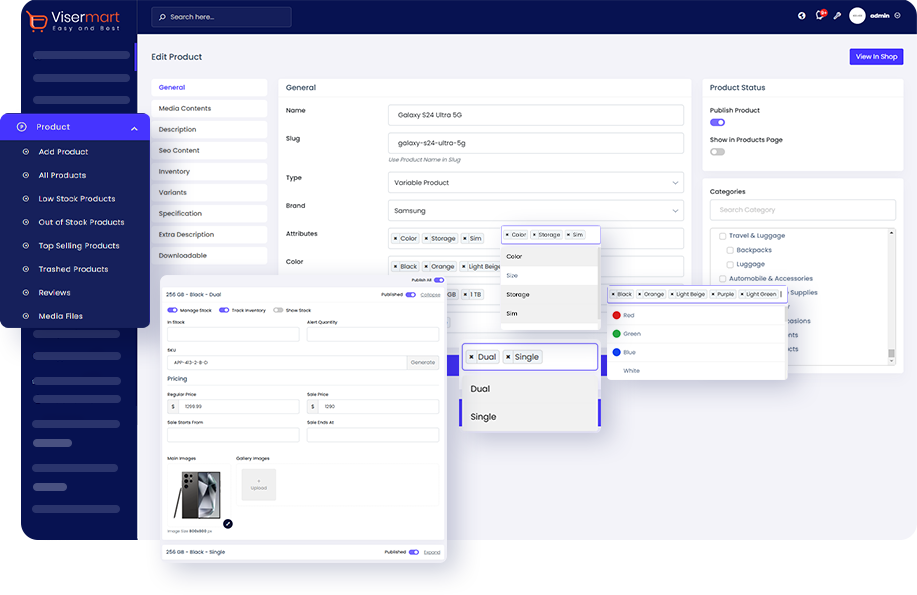Image resolution: width=917 pixels, height=595 pixels.
Task: Click the wrench icon in the header
Action: 837,16
